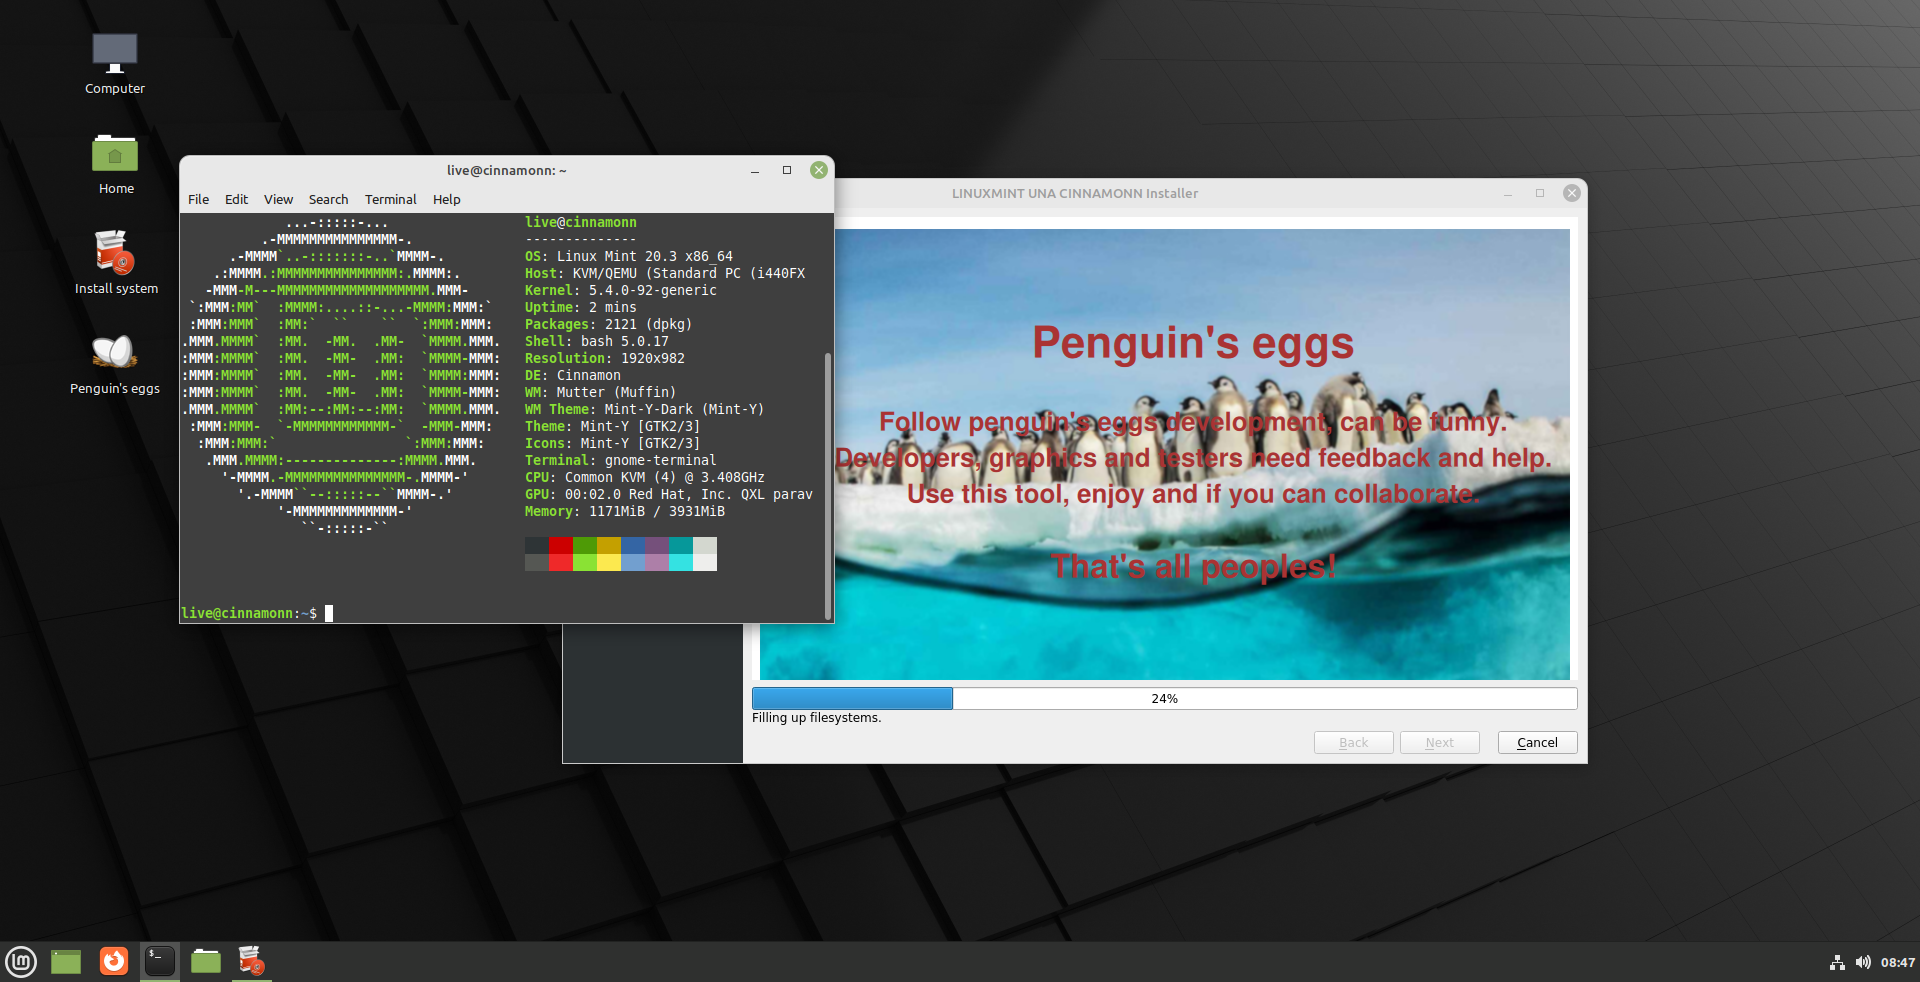
Task: Click the 'OS: Linux Mint 20.3 x86_64' line
Action: tap(629, 256)
